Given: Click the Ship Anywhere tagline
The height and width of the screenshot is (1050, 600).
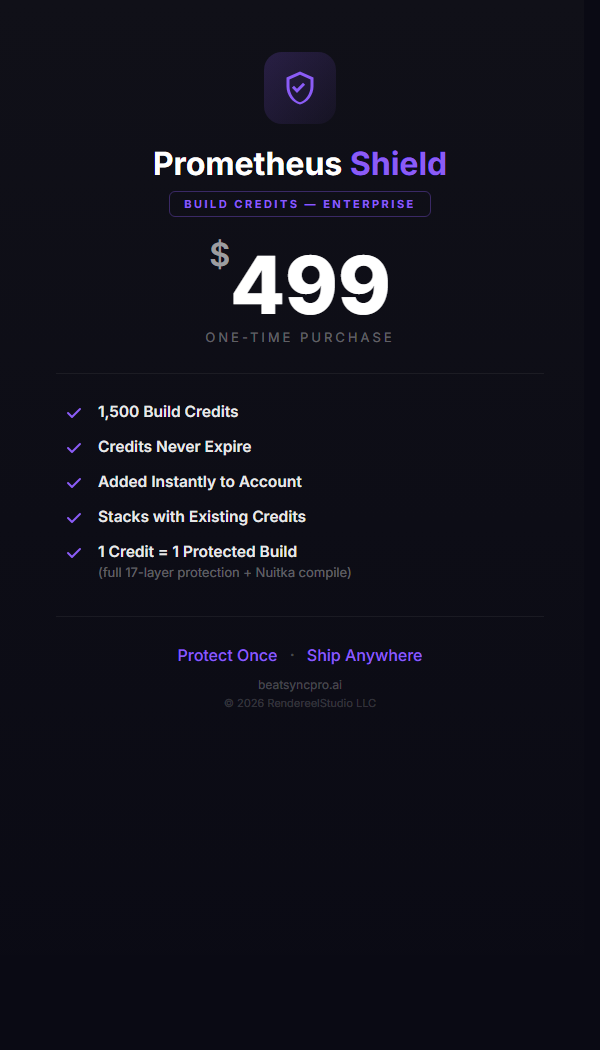Looking at the screenshot, I should 364,656.
